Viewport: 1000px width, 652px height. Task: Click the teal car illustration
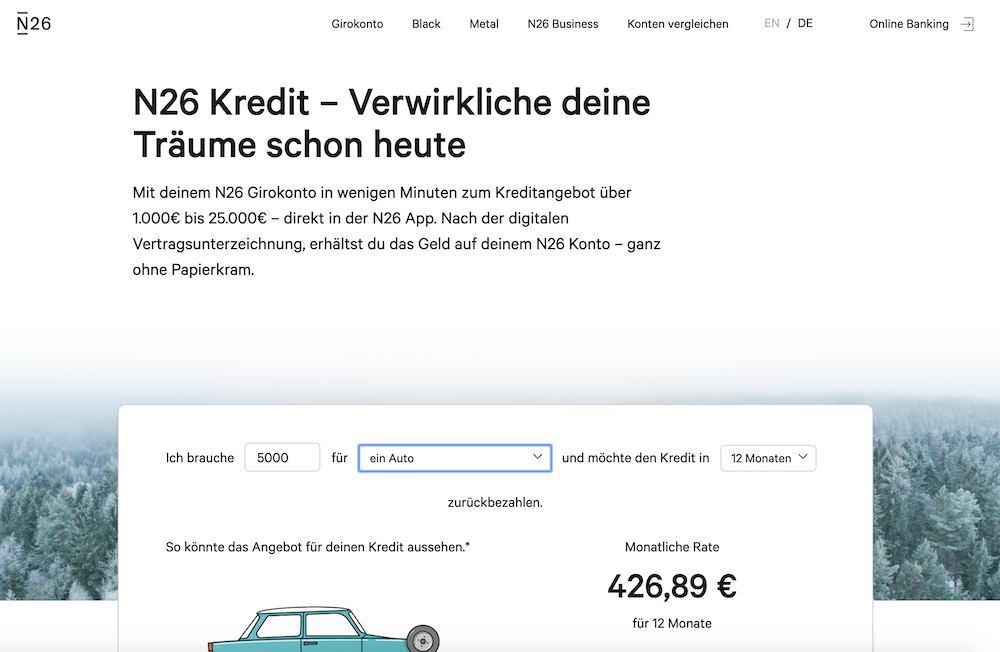click(324, 629)
